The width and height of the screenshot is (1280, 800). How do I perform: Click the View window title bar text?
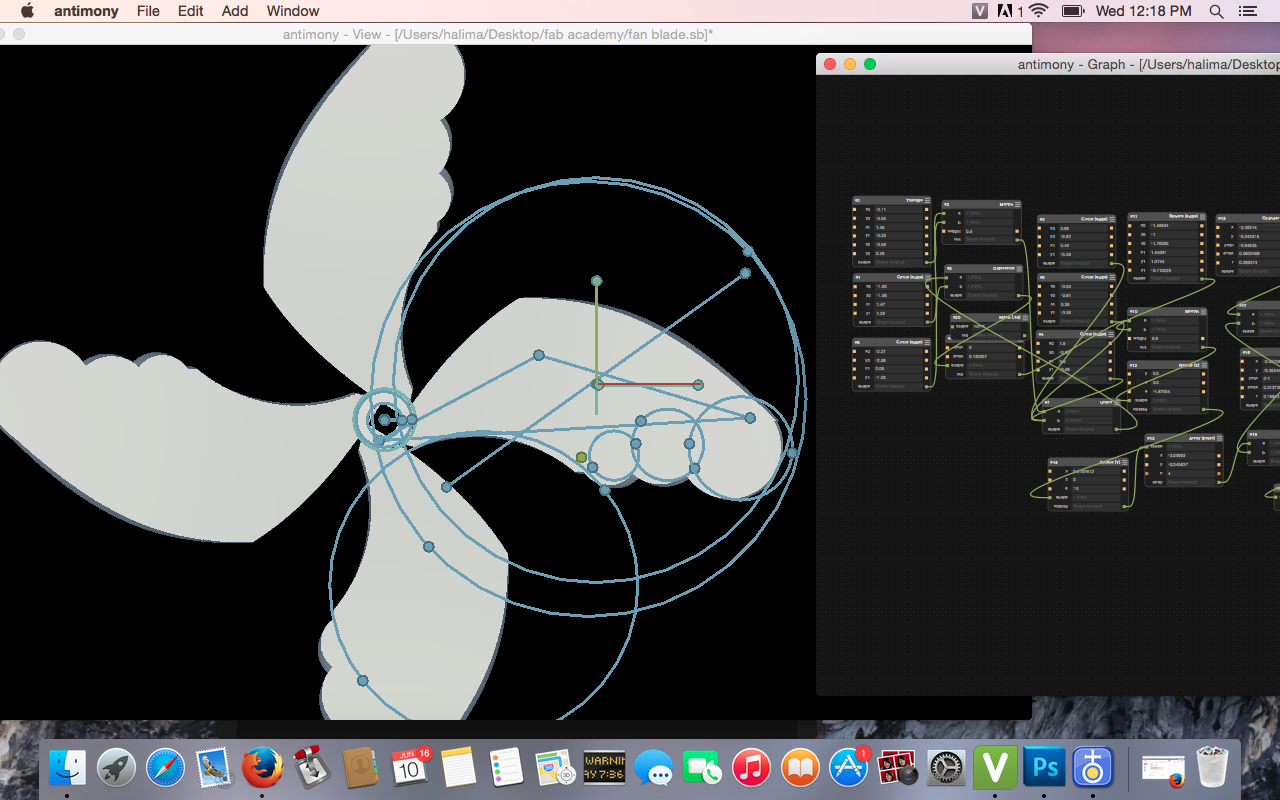(498, 34)
